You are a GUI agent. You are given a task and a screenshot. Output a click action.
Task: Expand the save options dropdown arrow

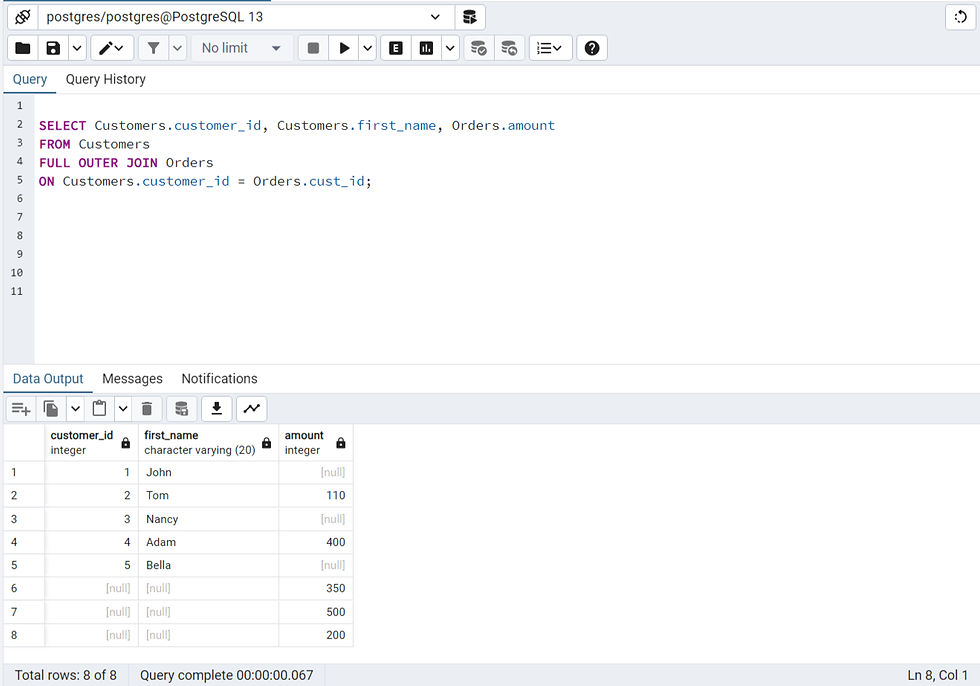click(77, 48)
